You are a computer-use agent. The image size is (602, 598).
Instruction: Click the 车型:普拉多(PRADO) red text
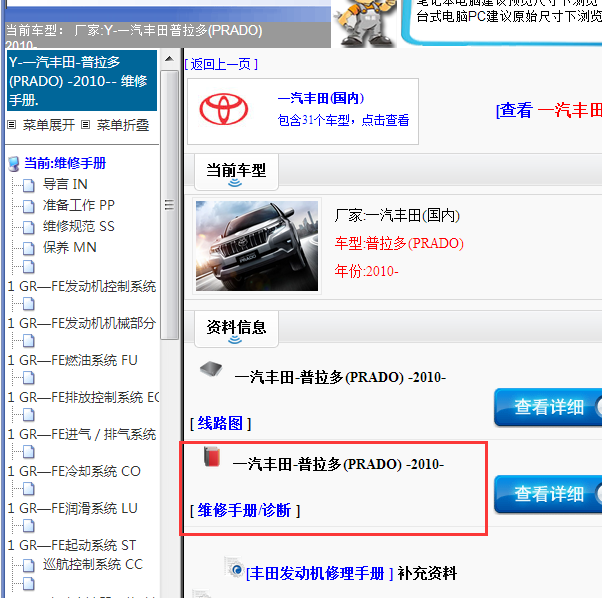[399, 243]
